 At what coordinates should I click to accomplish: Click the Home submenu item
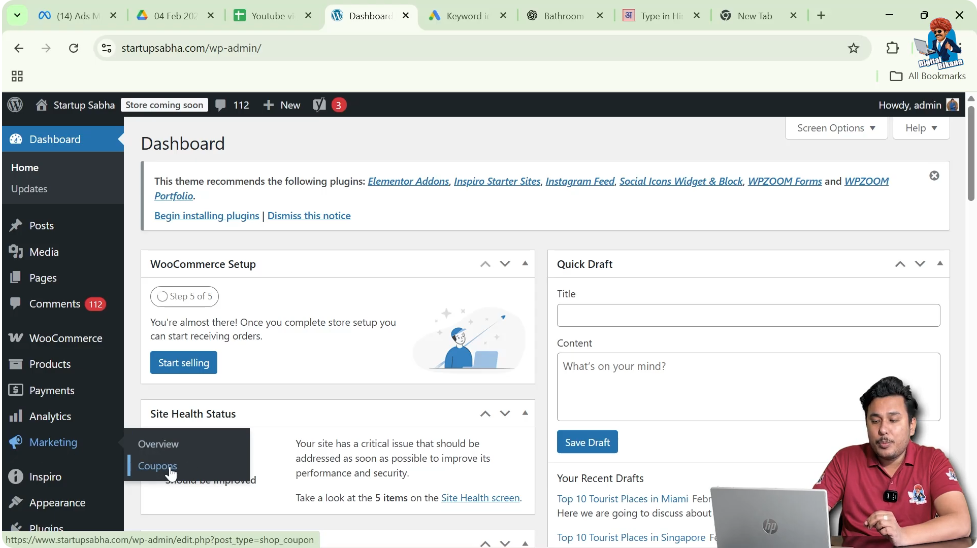click(x=25, y=168)
